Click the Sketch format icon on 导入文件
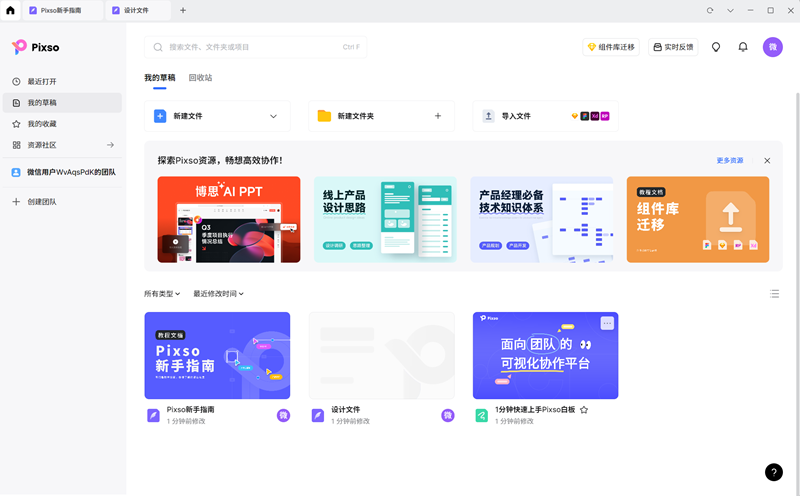This screenshot has height=496, width=800. point(574,116)
